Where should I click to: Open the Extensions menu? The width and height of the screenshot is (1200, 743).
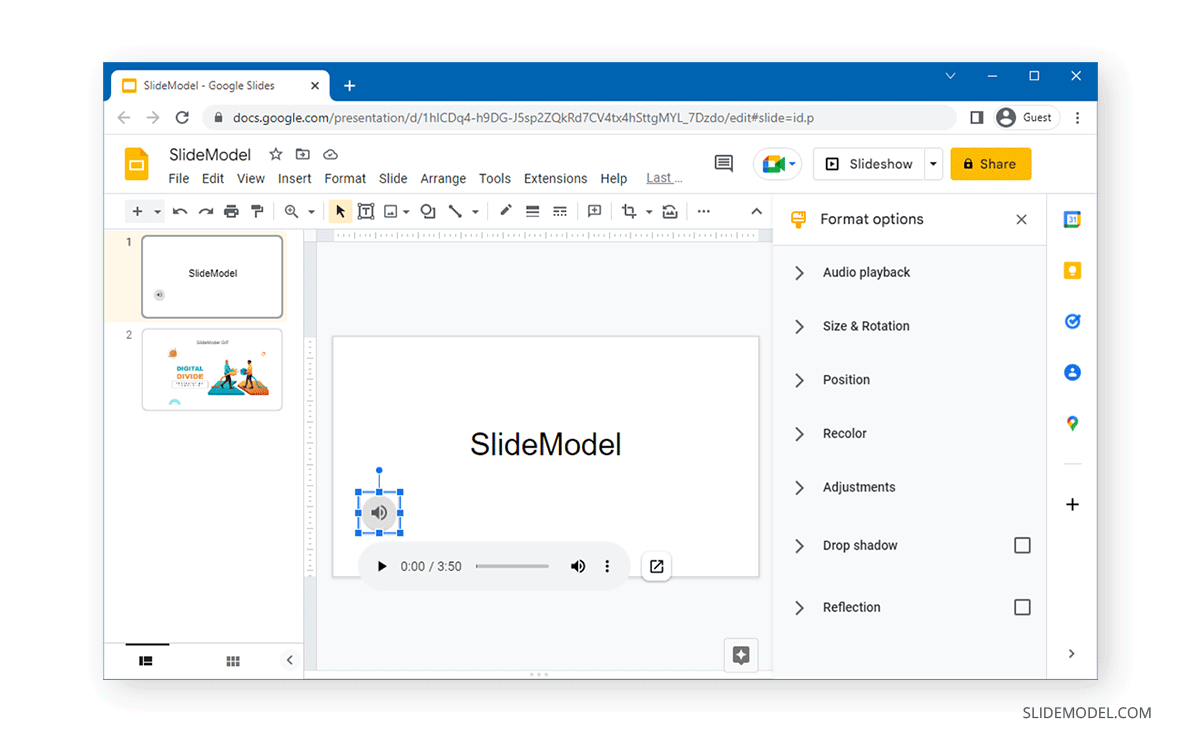pos(555,178)
